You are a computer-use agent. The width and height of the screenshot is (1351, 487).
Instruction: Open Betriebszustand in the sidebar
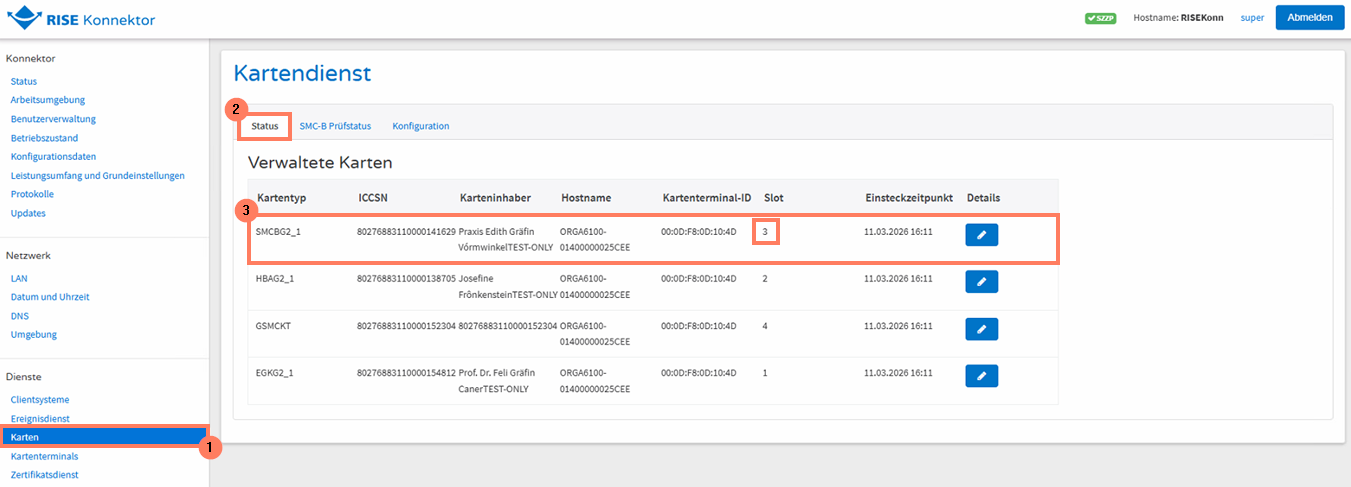44,138
